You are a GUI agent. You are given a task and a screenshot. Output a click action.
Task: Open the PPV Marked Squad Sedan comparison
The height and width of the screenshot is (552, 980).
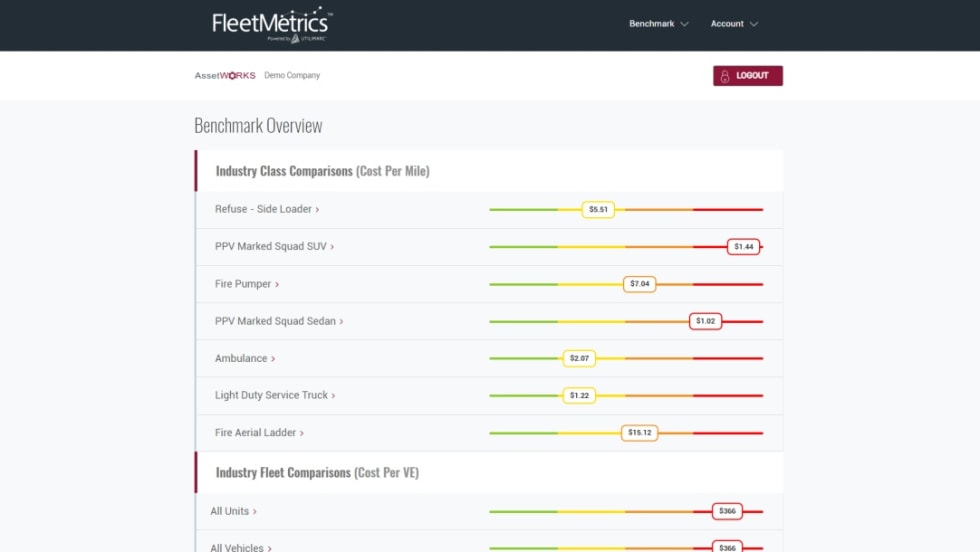coord(275,322)
